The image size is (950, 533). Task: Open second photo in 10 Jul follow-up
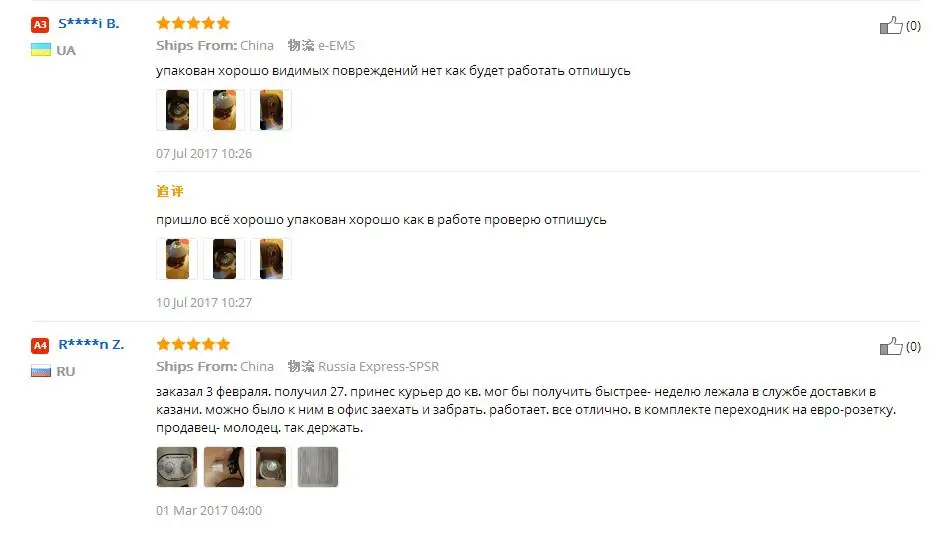(224, 259)
